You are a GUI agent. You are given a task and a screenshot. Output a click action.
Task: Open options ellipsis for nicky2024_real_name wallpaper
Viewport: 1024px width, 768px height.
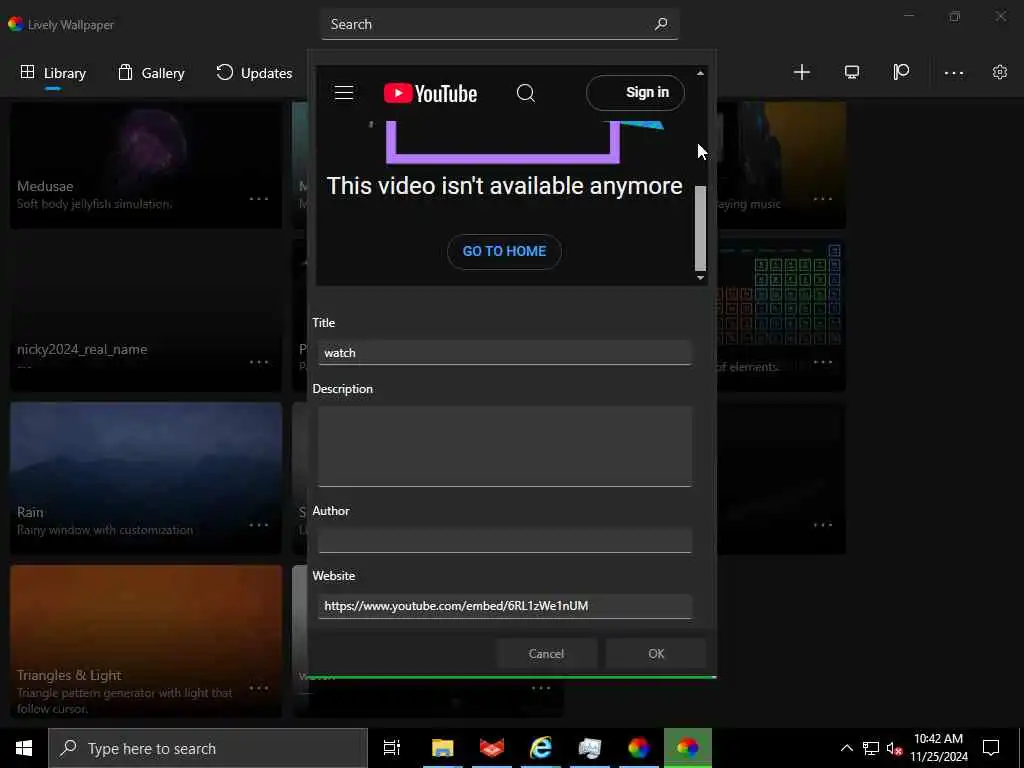(x=259, y=362)
